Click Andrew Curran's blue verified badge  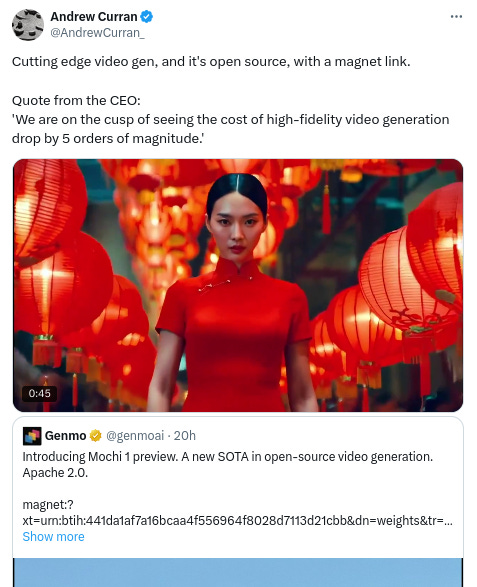(146, 17)
